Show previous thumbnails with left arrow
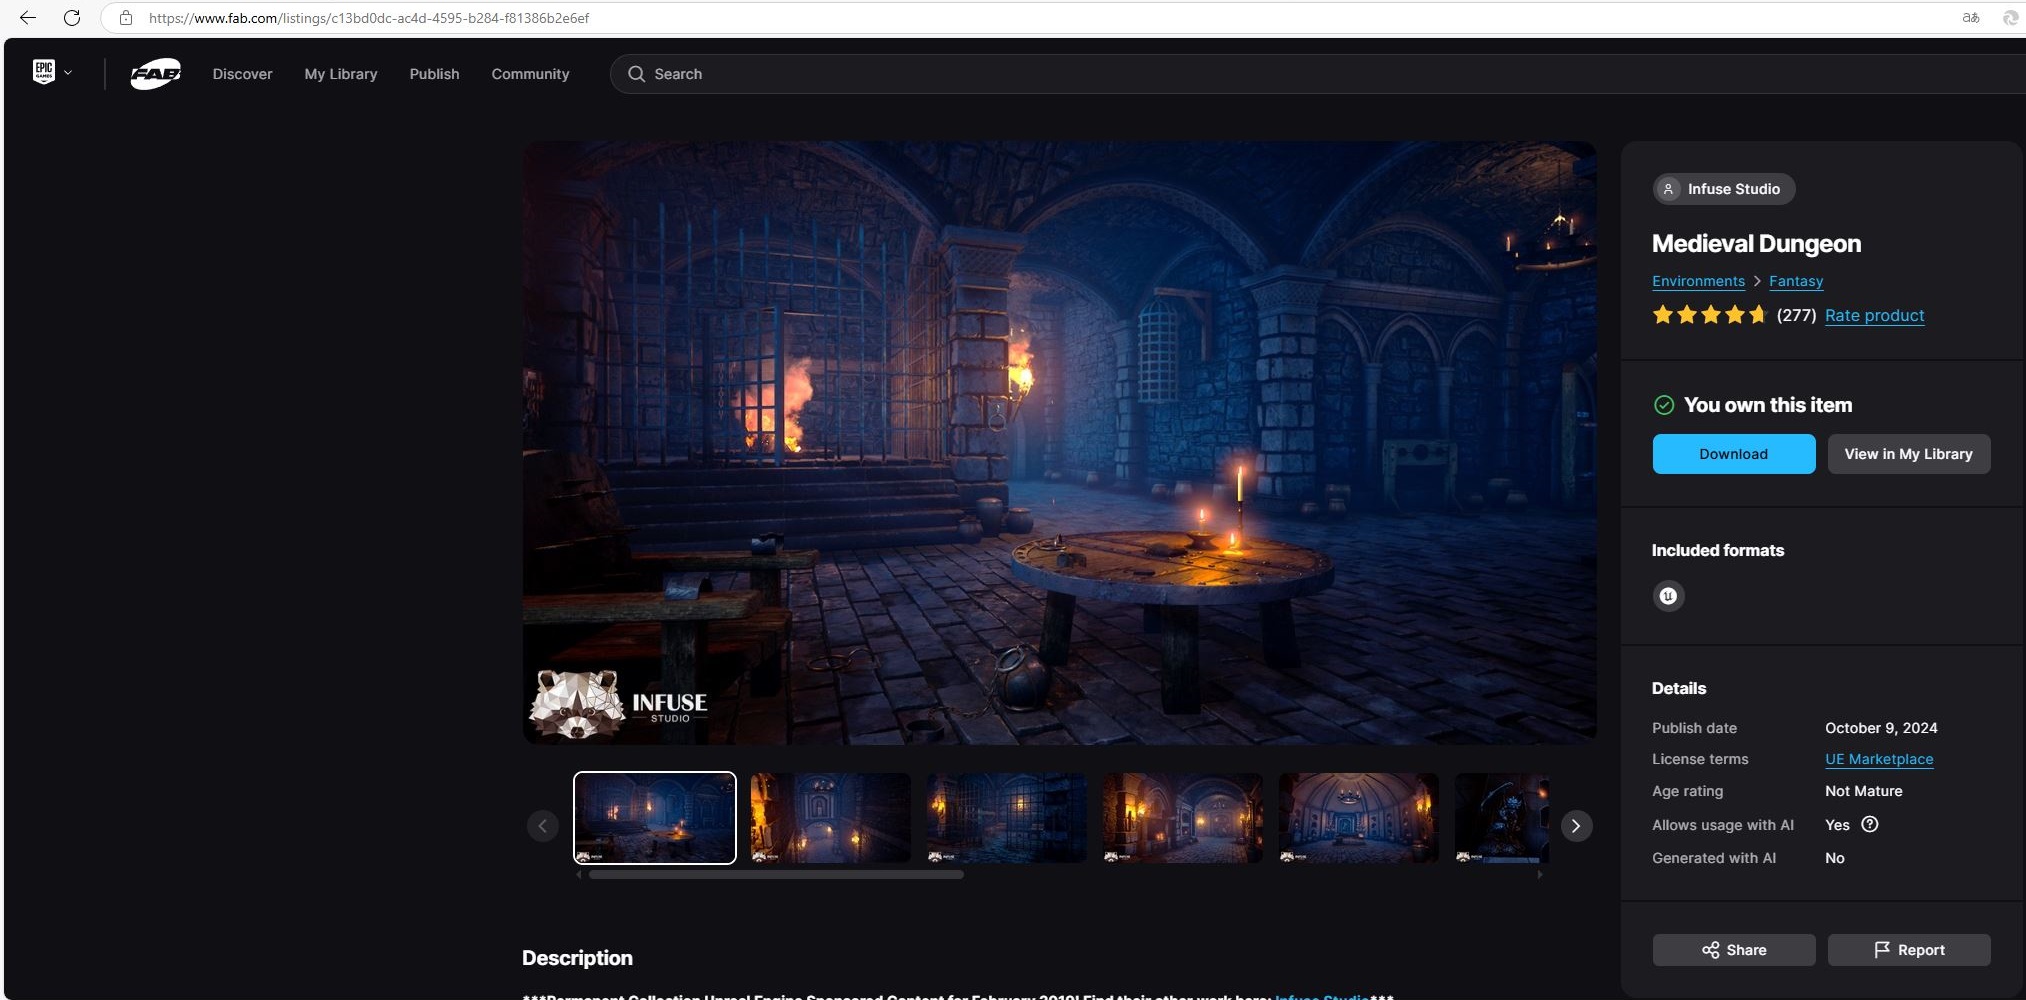Viewport: 2026px width, 1000px height. 542,826
